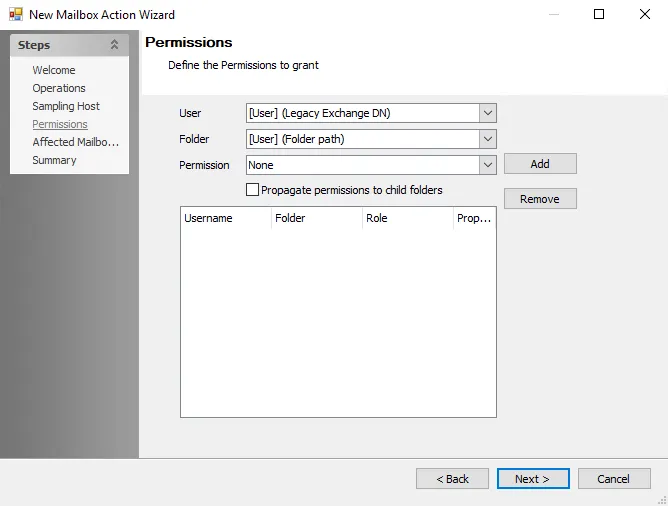668x506 pixels.
Task: Click the Prop... column header
Action: [x=475, y=218]
